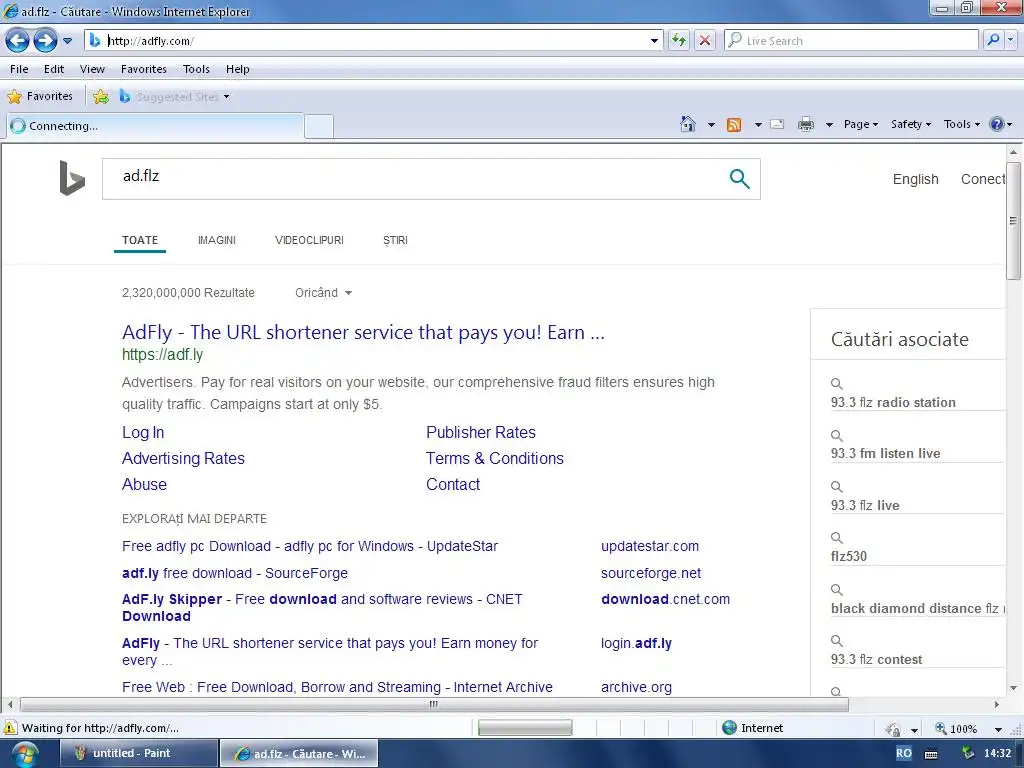The image size is (1024, 768).
Task: Click the Bing logo
Action: tap(72, 178)
